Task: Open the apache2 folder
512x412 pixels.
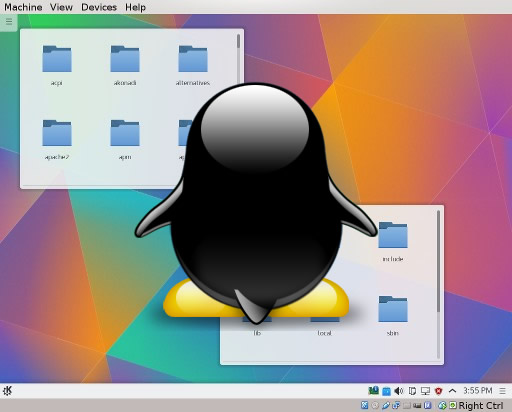Action: pyautogui.click(x=57, y=140)
